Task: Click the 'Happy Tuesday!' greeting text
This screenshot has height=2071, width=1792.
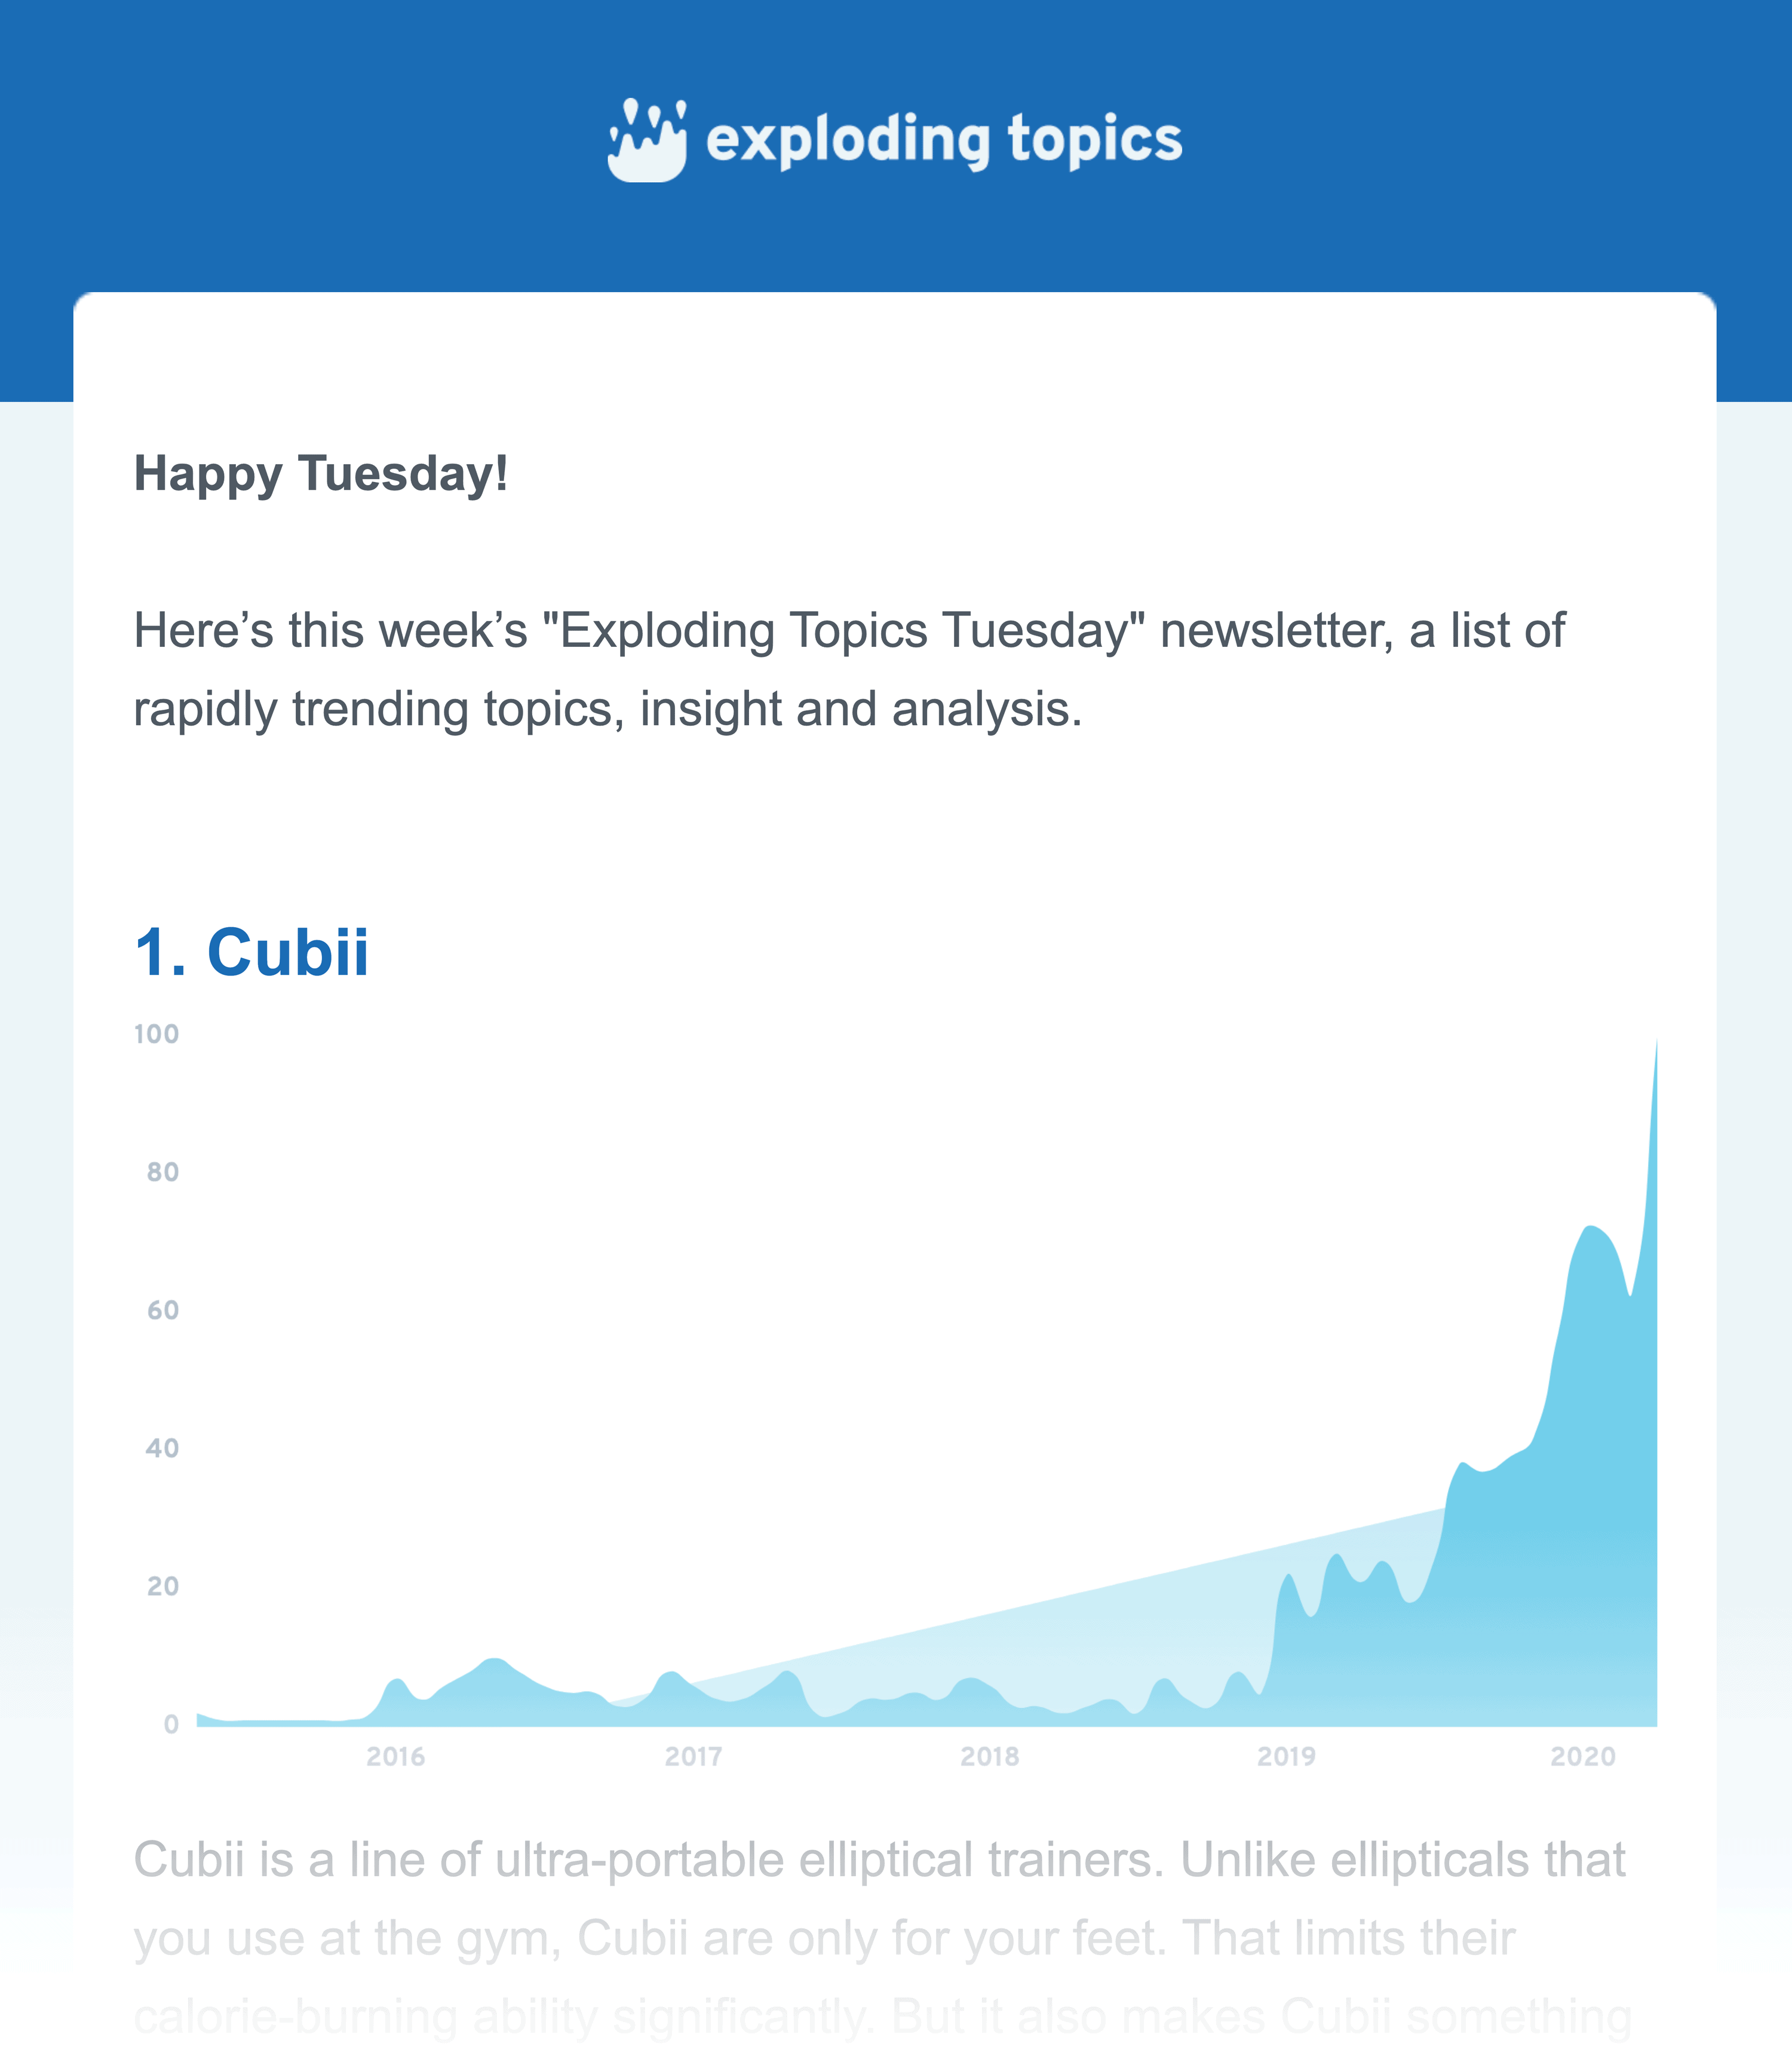Action: point(321,473)
